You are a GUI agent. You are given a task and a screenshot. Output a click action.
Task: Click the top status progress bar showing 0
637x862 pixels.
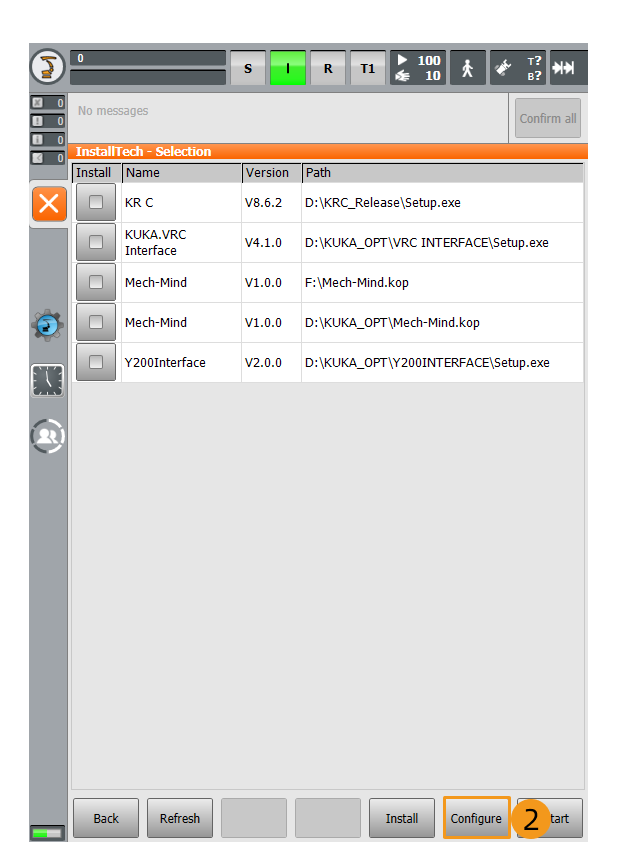(x=148, y=58)
